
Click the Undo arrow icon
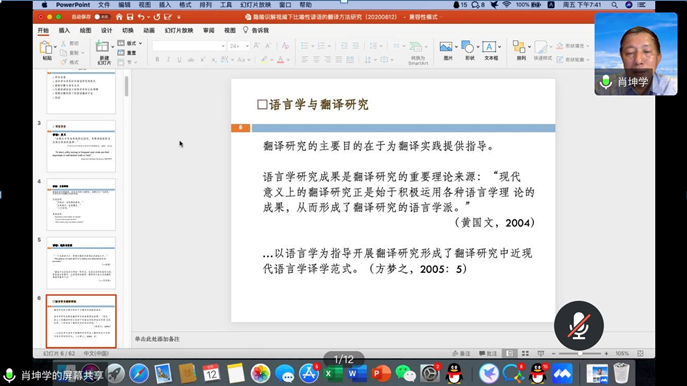pos(141,17)
